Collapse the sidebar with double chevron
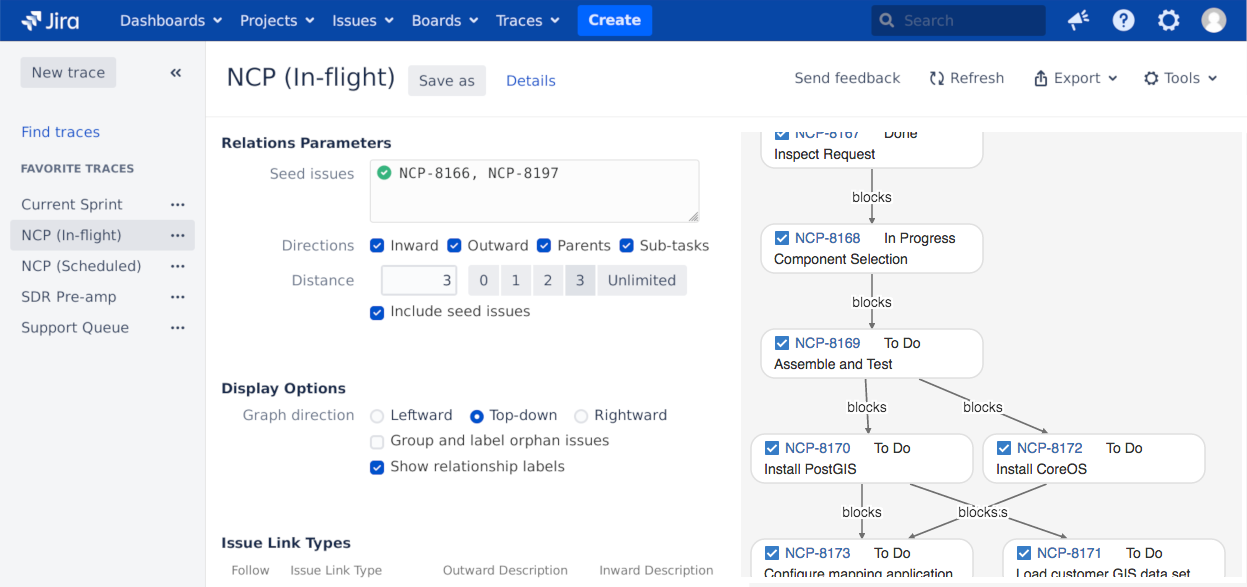This screenshot has width=1247, height=587. (x=176, y=73)
